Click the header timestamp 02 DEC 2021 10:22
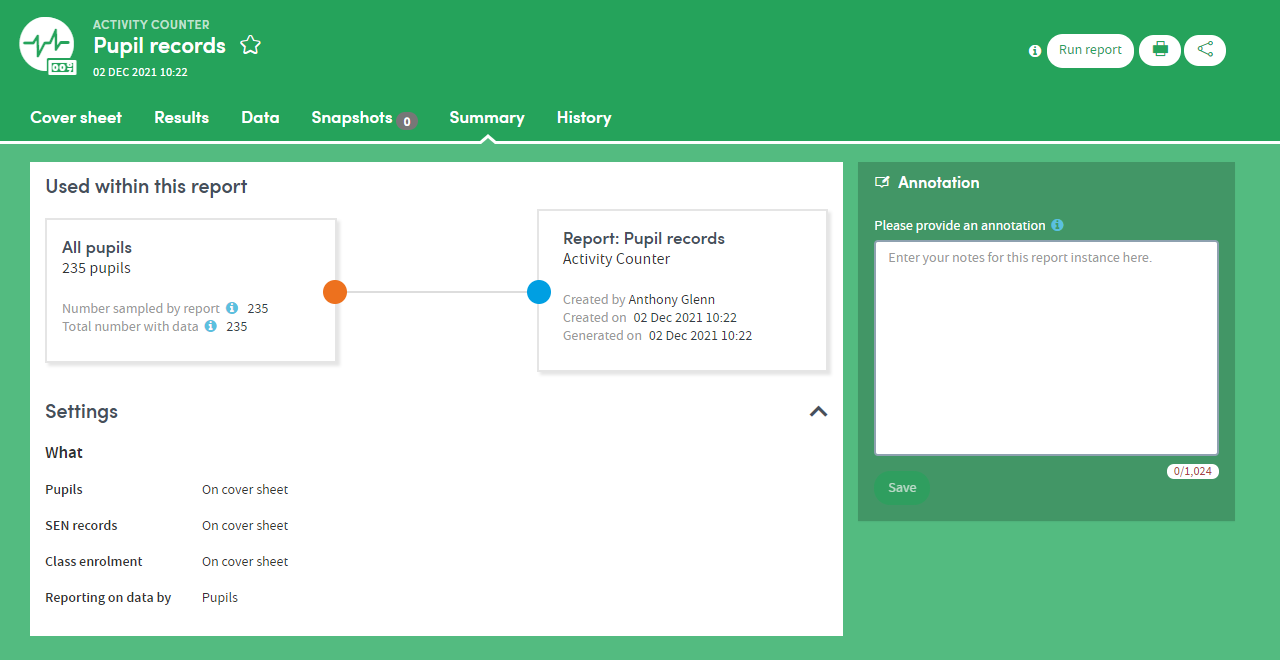Image resolution: width=1280 pixels, height=660 pixels. [140, 72]
